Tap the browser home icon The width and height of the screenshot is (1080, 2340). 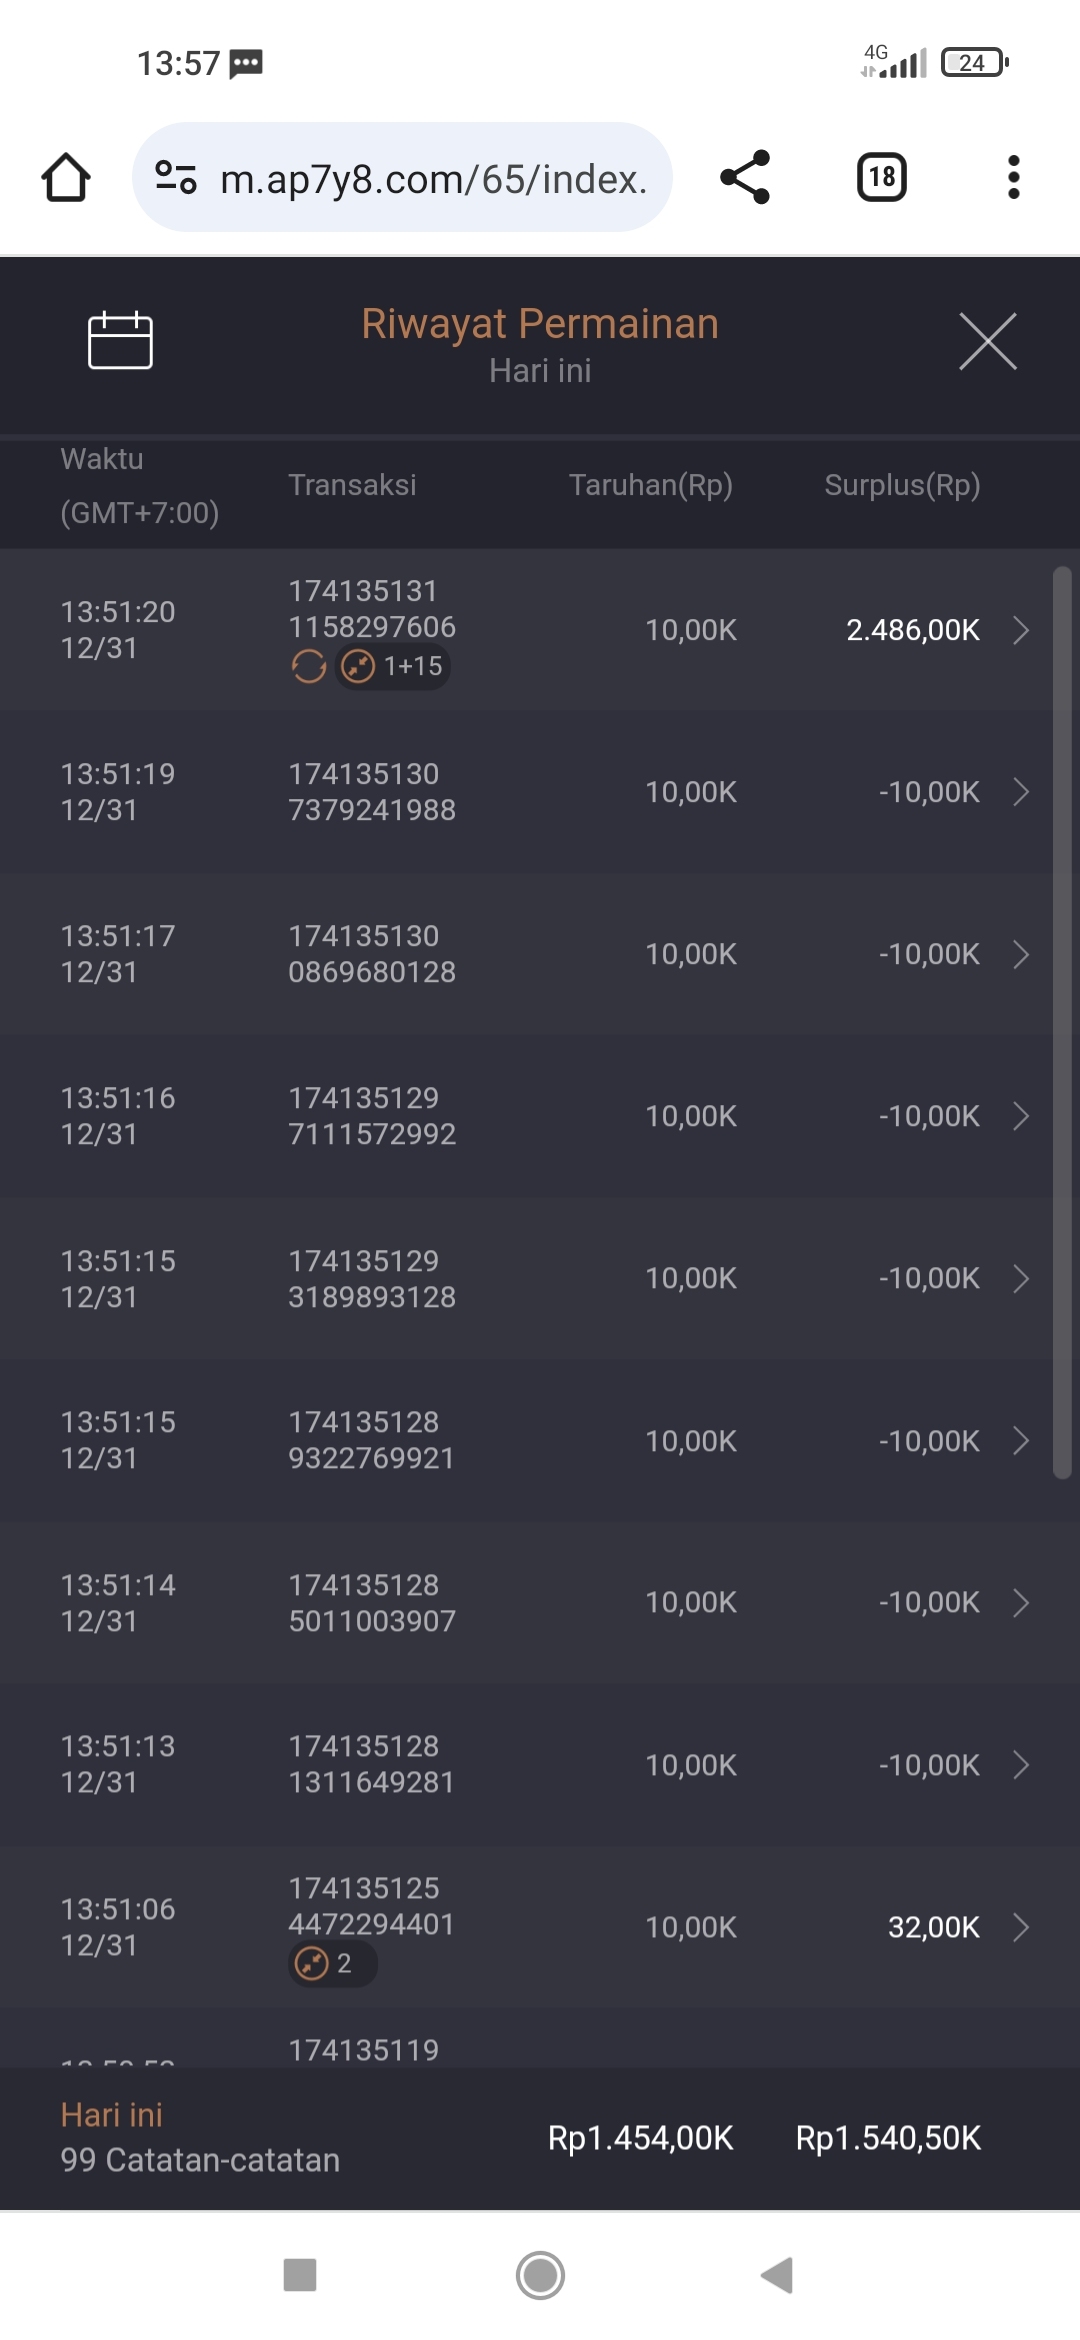click(66, 178)
